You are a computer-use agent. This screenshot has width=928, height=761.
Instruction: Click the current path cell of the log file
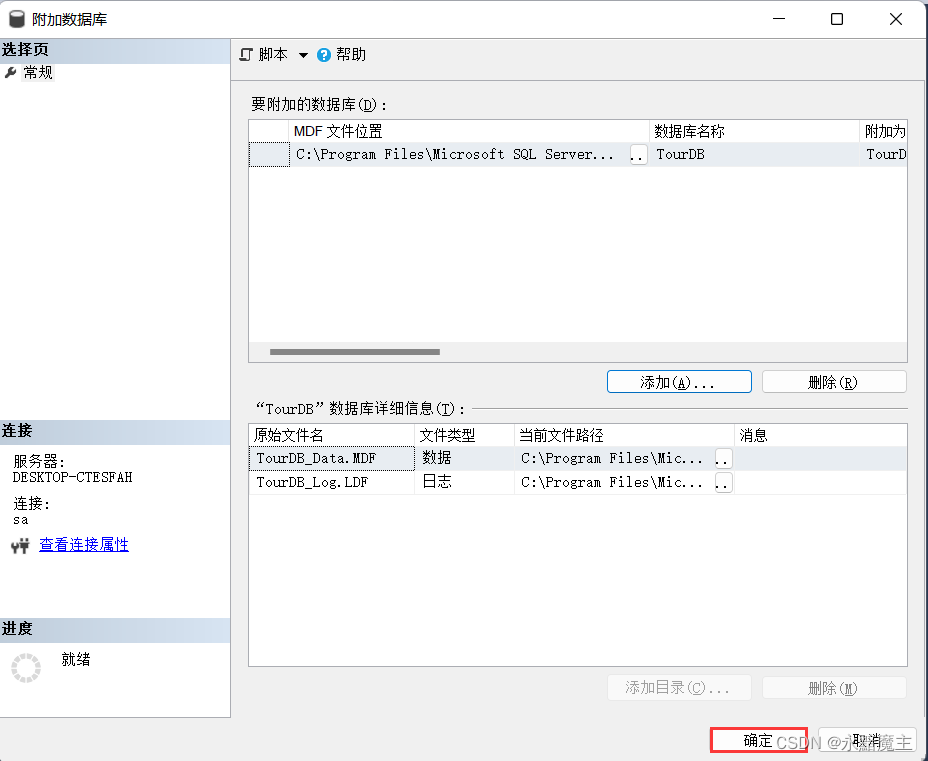click(x=615, y=482)
